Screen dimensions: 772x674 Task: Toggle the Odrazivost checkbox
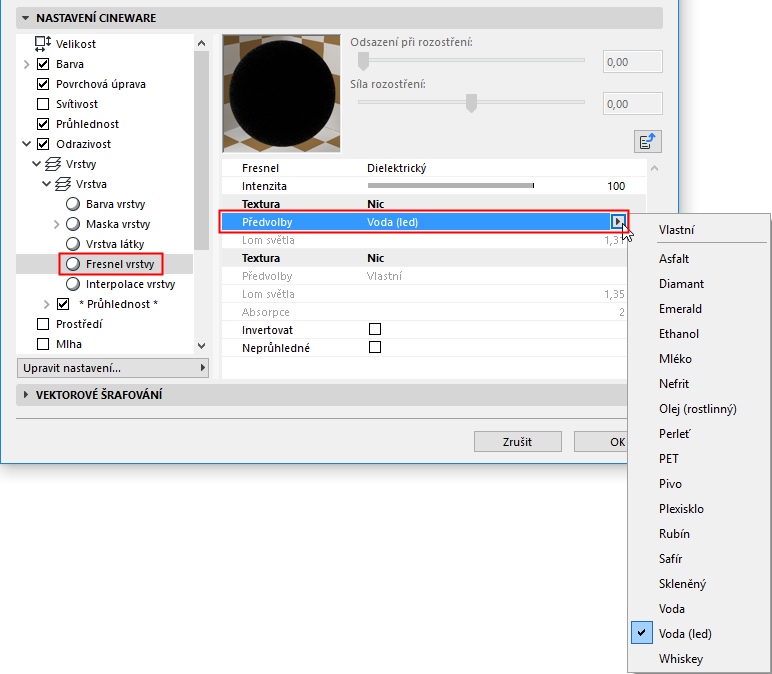coord(43,144)
